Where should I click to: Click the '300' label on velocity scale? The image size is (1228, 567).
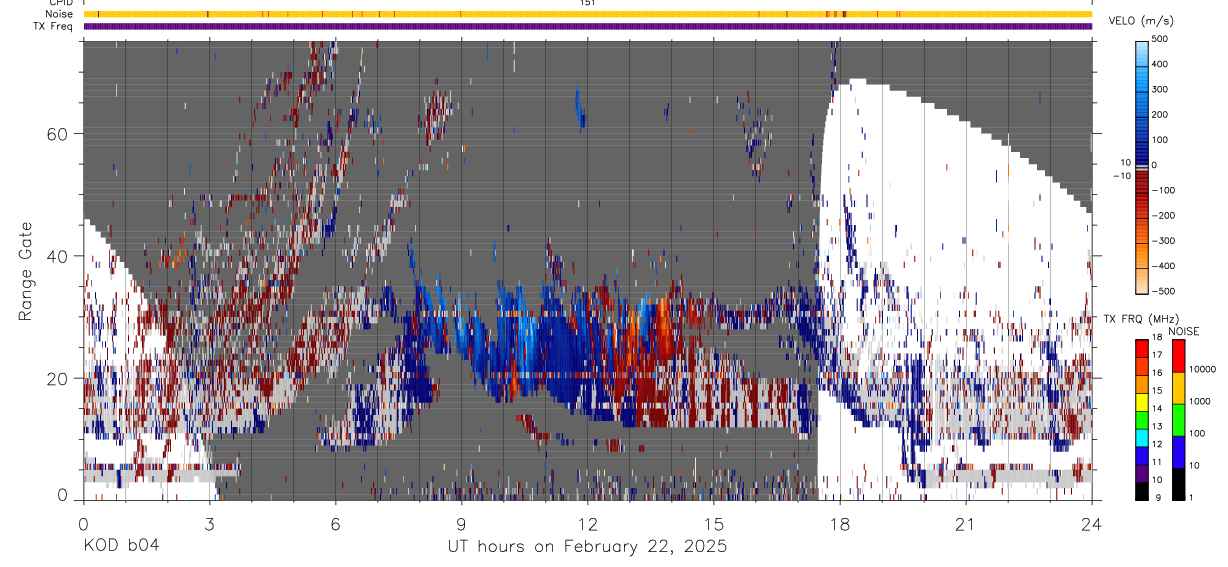pos(1160,89)
